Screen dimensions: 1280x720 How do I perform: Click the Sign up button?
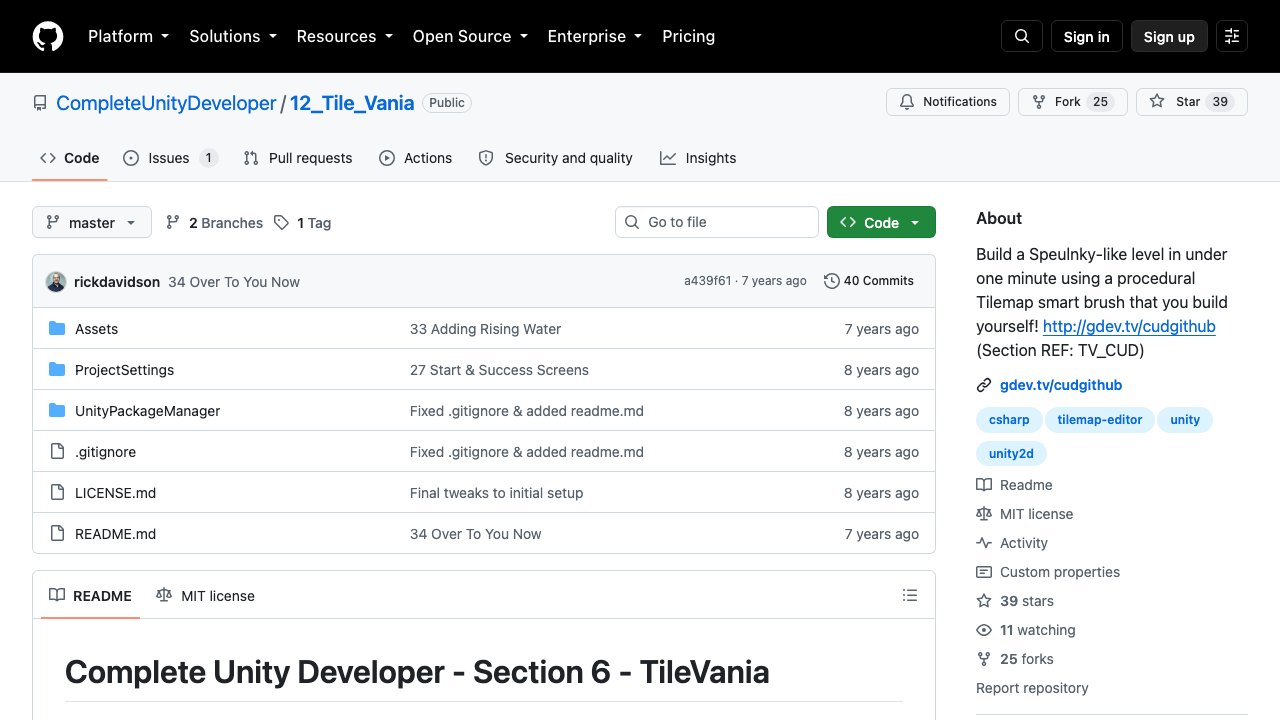point(1169,36)
